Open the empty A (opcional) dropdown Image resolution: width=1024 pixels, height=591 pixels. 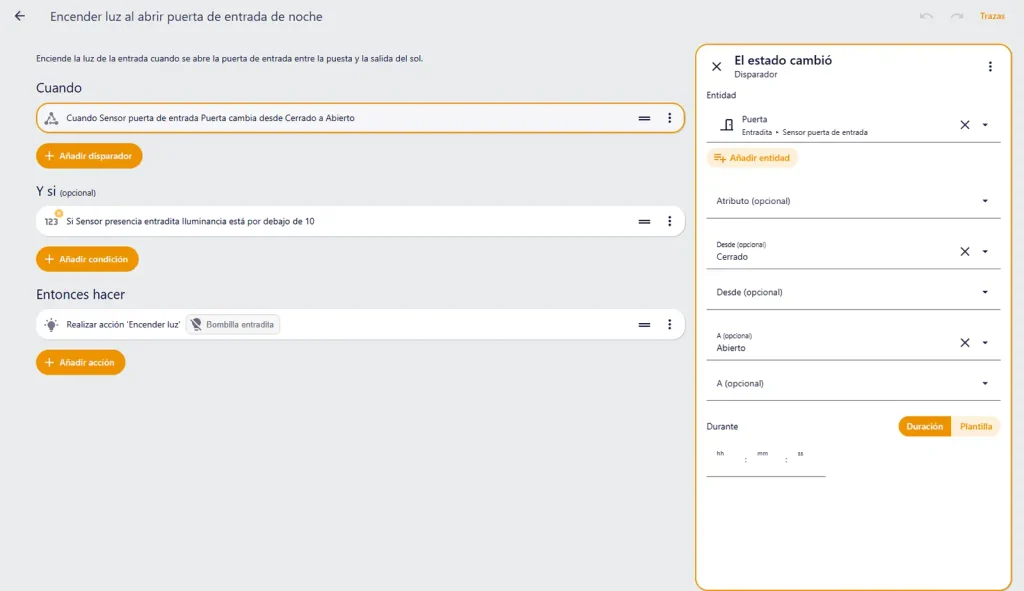[853, 384]
